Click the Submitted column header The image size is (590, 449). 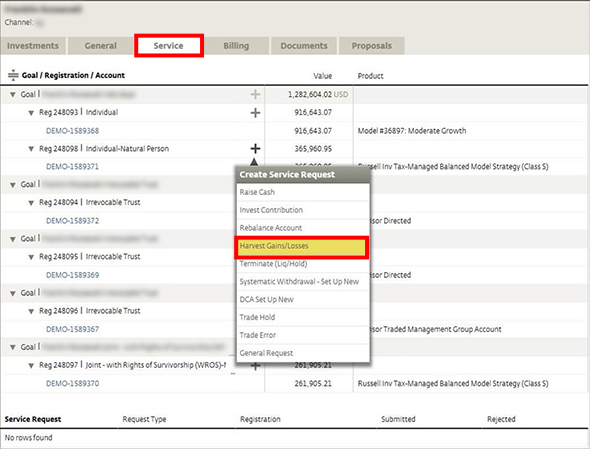(398, 419)
